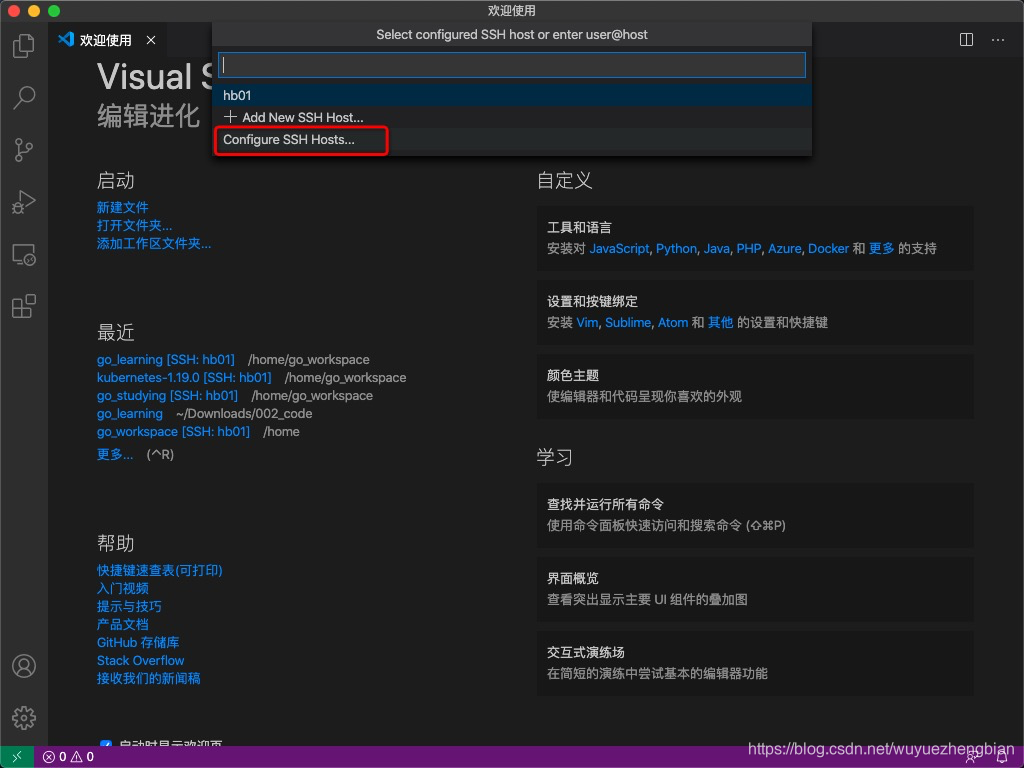Open Source Control view icon
The width and height of the screenshot is (1024, 768).
click(x=24, y=150)
